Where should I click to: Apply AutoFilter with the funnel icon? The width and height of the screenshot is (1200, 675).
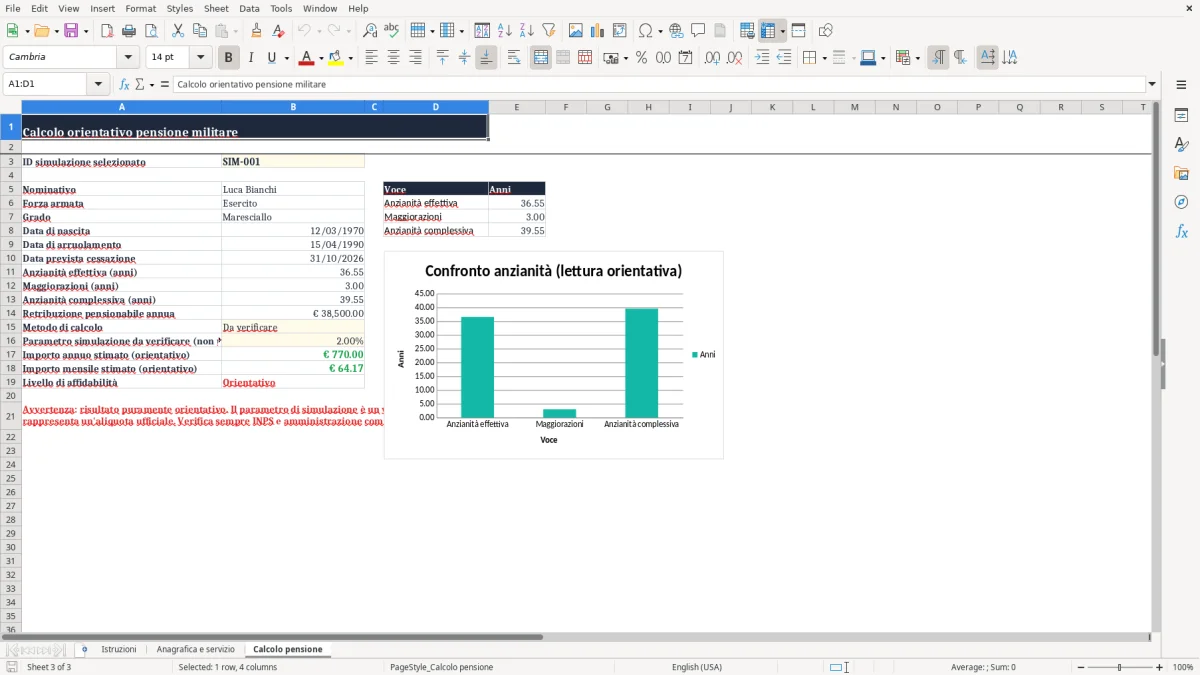(x=549, y=31)
